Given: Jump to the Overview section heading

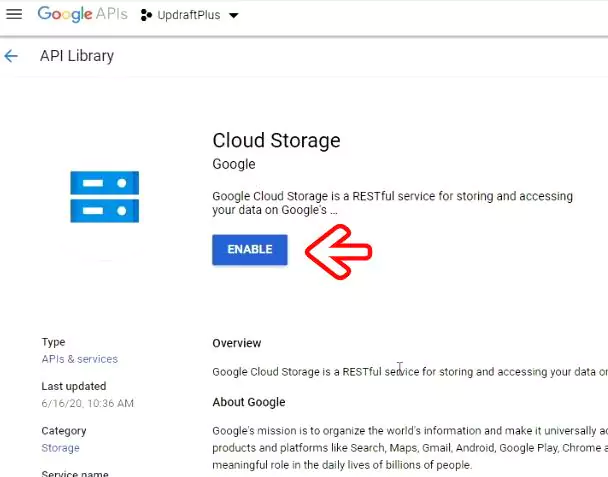Looking at the screenshot, I should pos(236,343).
